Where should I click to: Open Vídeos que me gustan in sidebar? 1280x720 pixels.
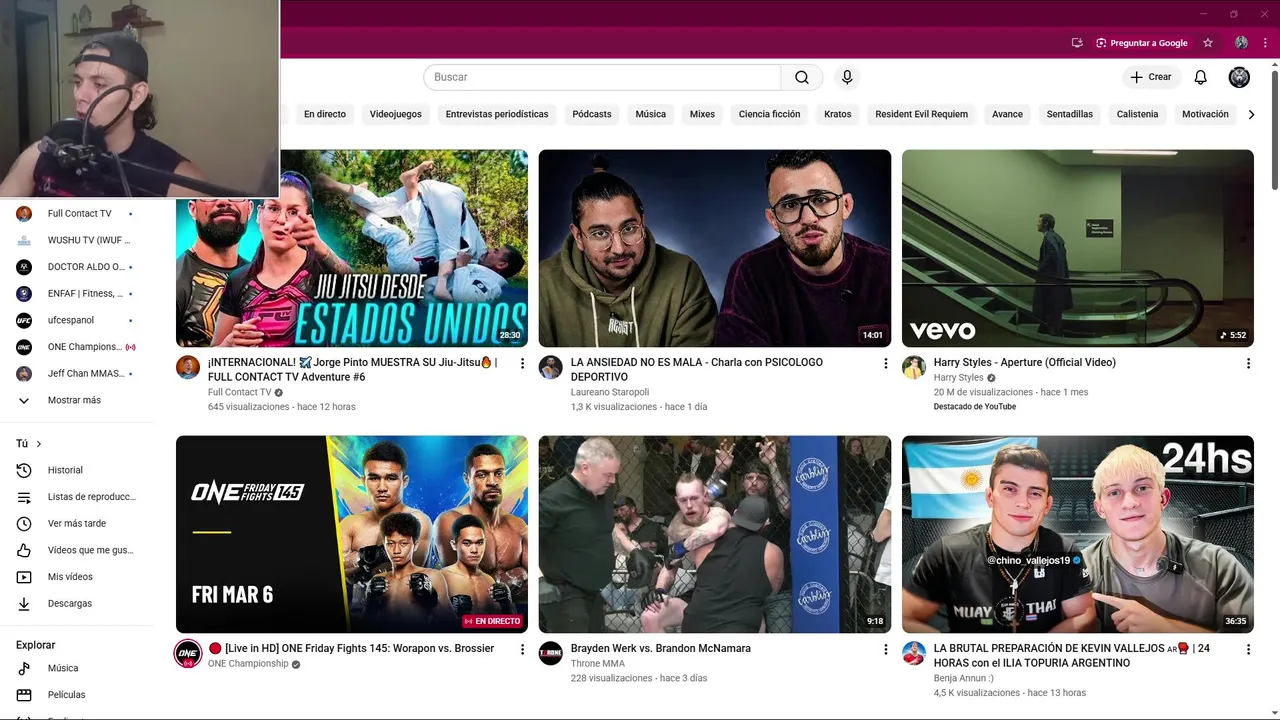77,550
